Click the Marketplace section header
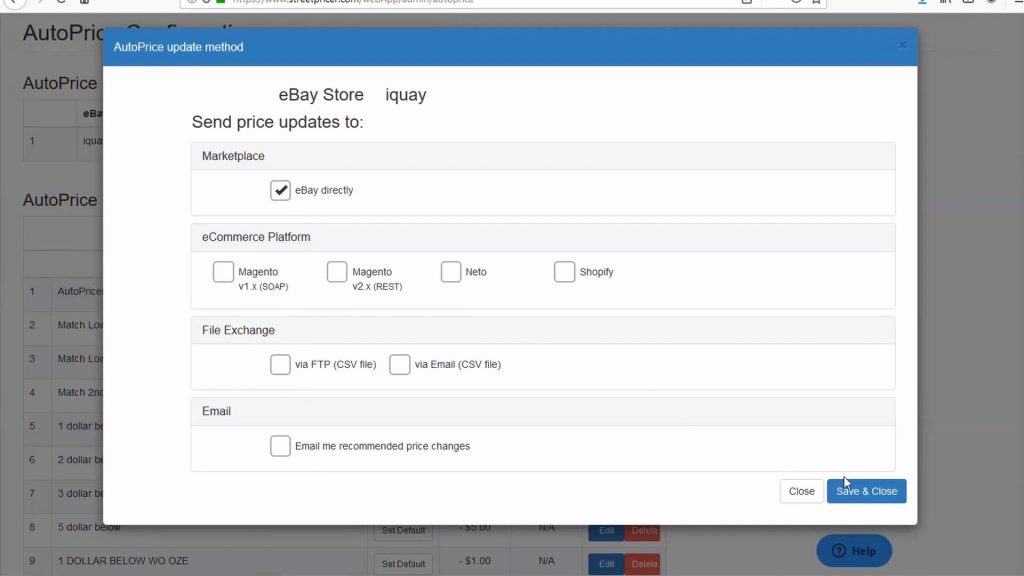The height and width of the screenshot is (576, 1024). point(543,156)
